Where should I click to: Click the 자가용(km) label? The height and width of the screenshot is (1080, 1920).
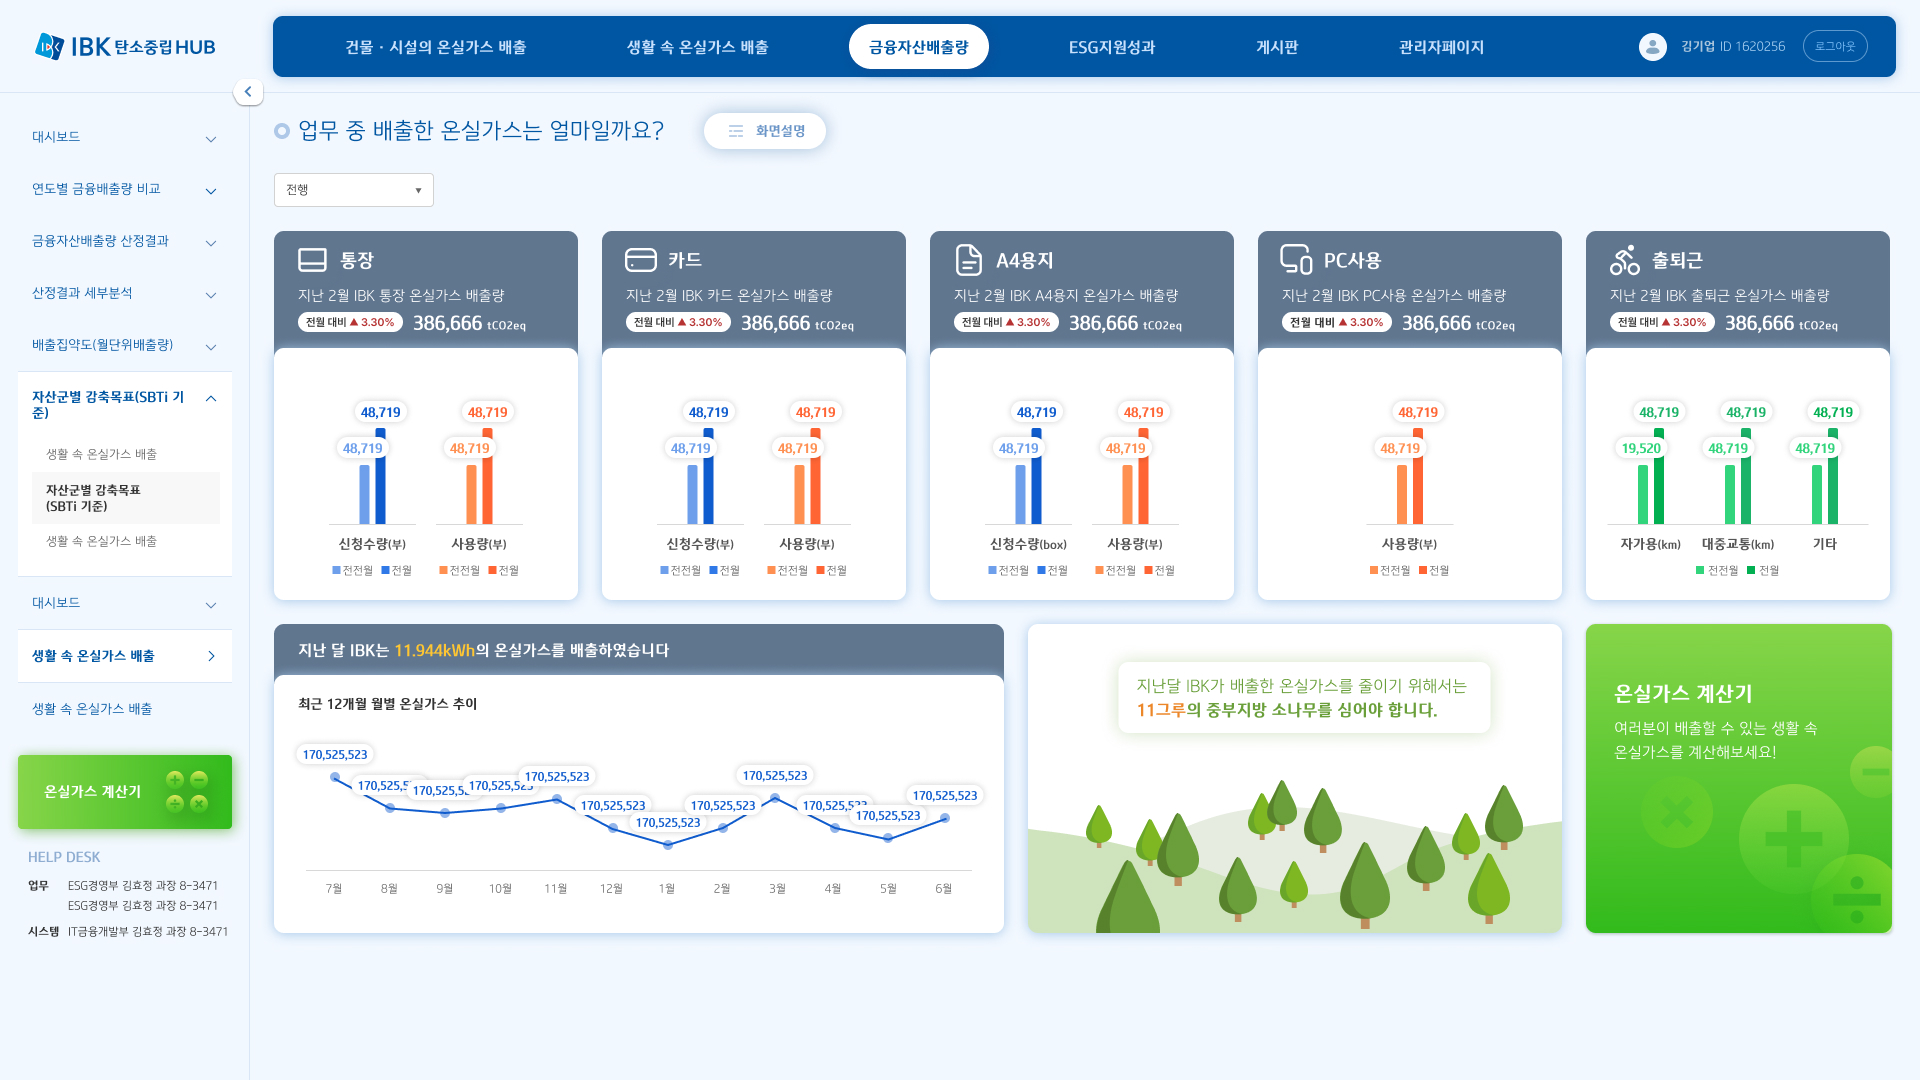click(x=1650, y=544)
